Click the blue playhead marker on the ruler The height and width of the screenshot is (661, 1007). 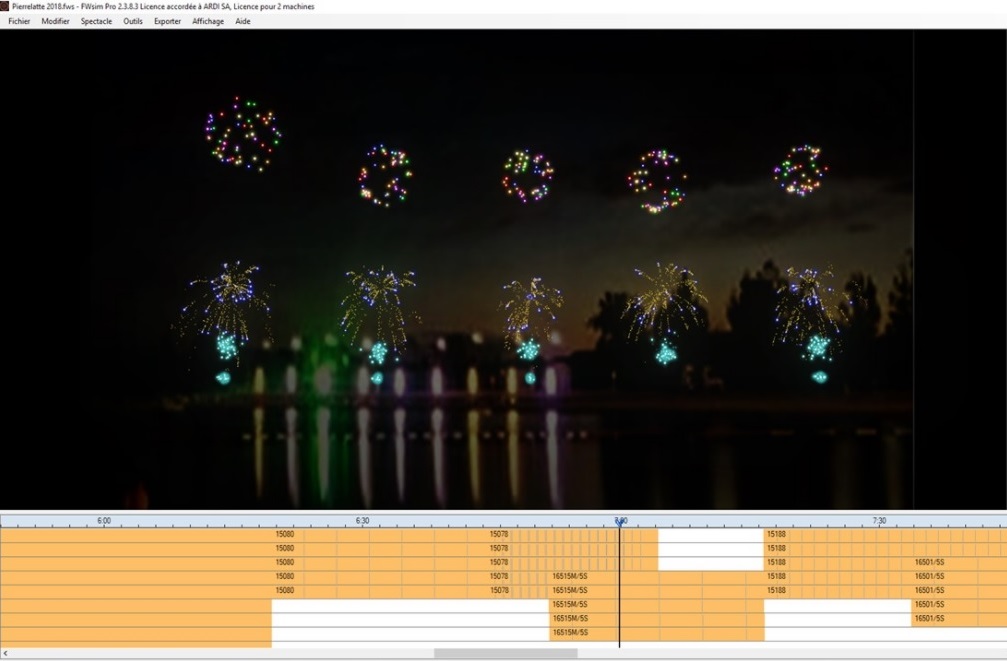point(620,522)
